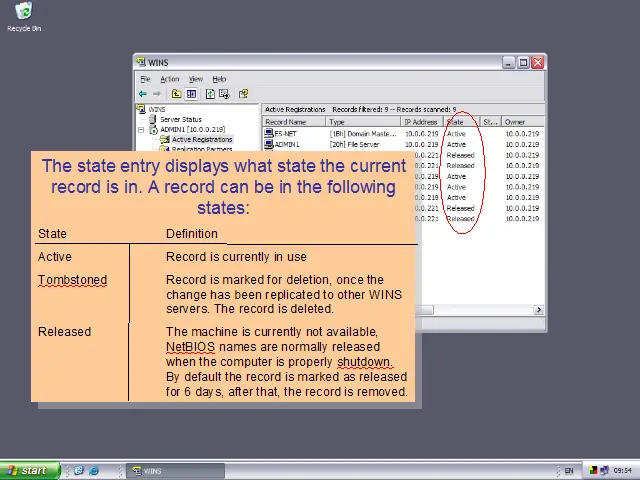640x480 pixels.
Task: Collapse the ADMIN1 server tree node
Action: click(142, 129)
